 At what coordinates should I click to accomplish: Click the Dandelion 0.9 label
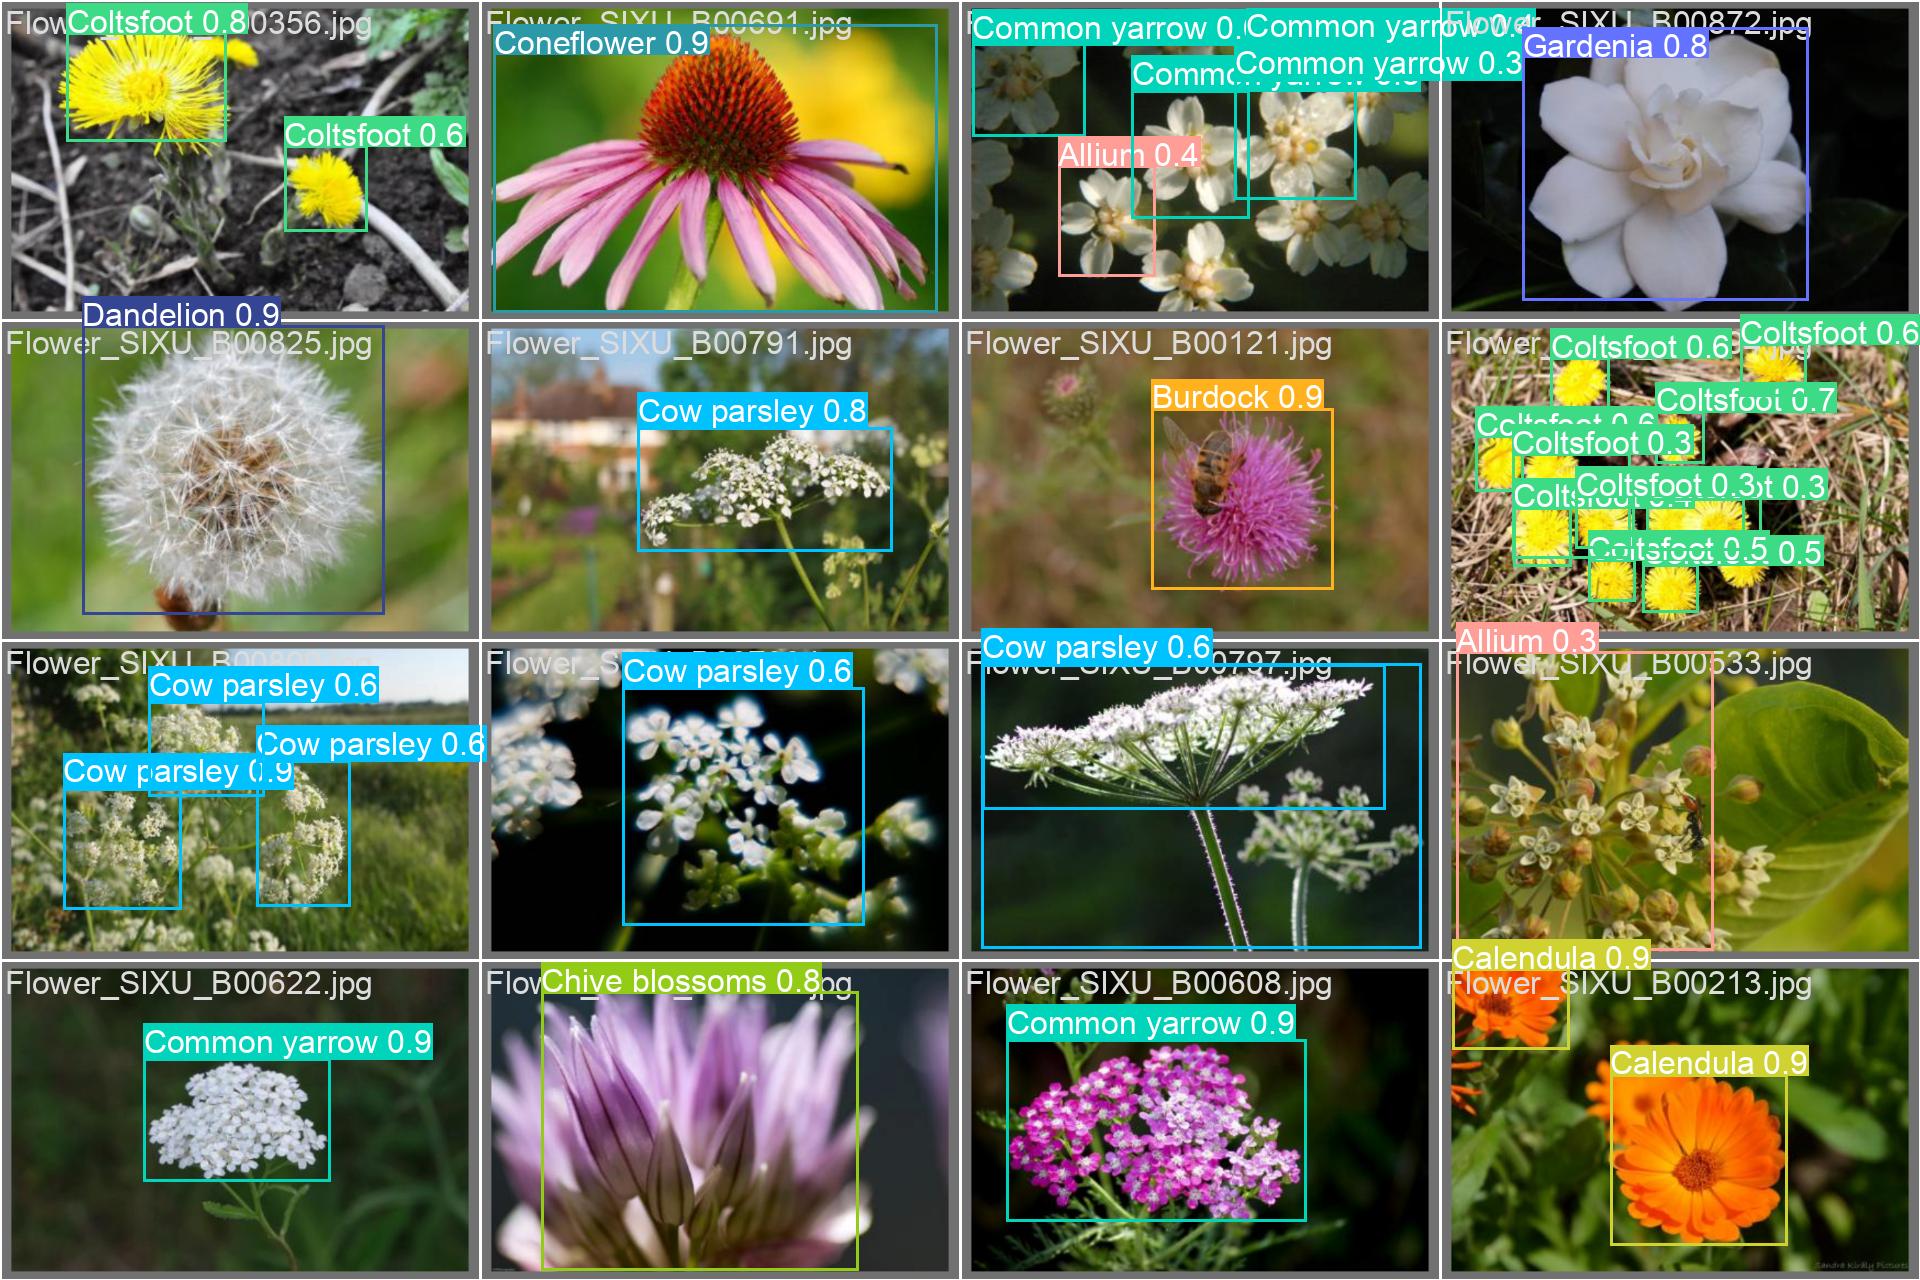180,315
